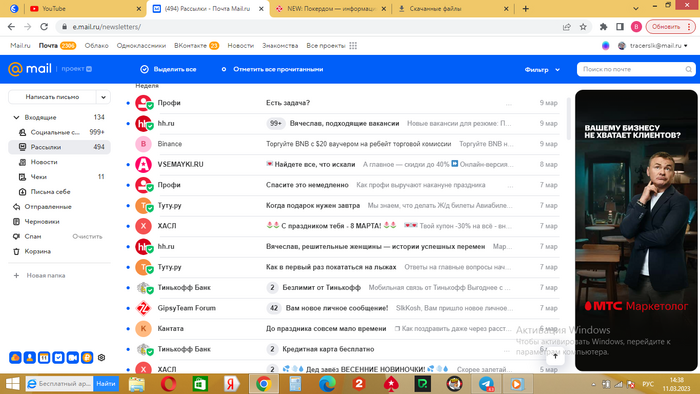700x394 pixels.
Task: Toggle unread dot for Кантата email
Action: point(128,329)
